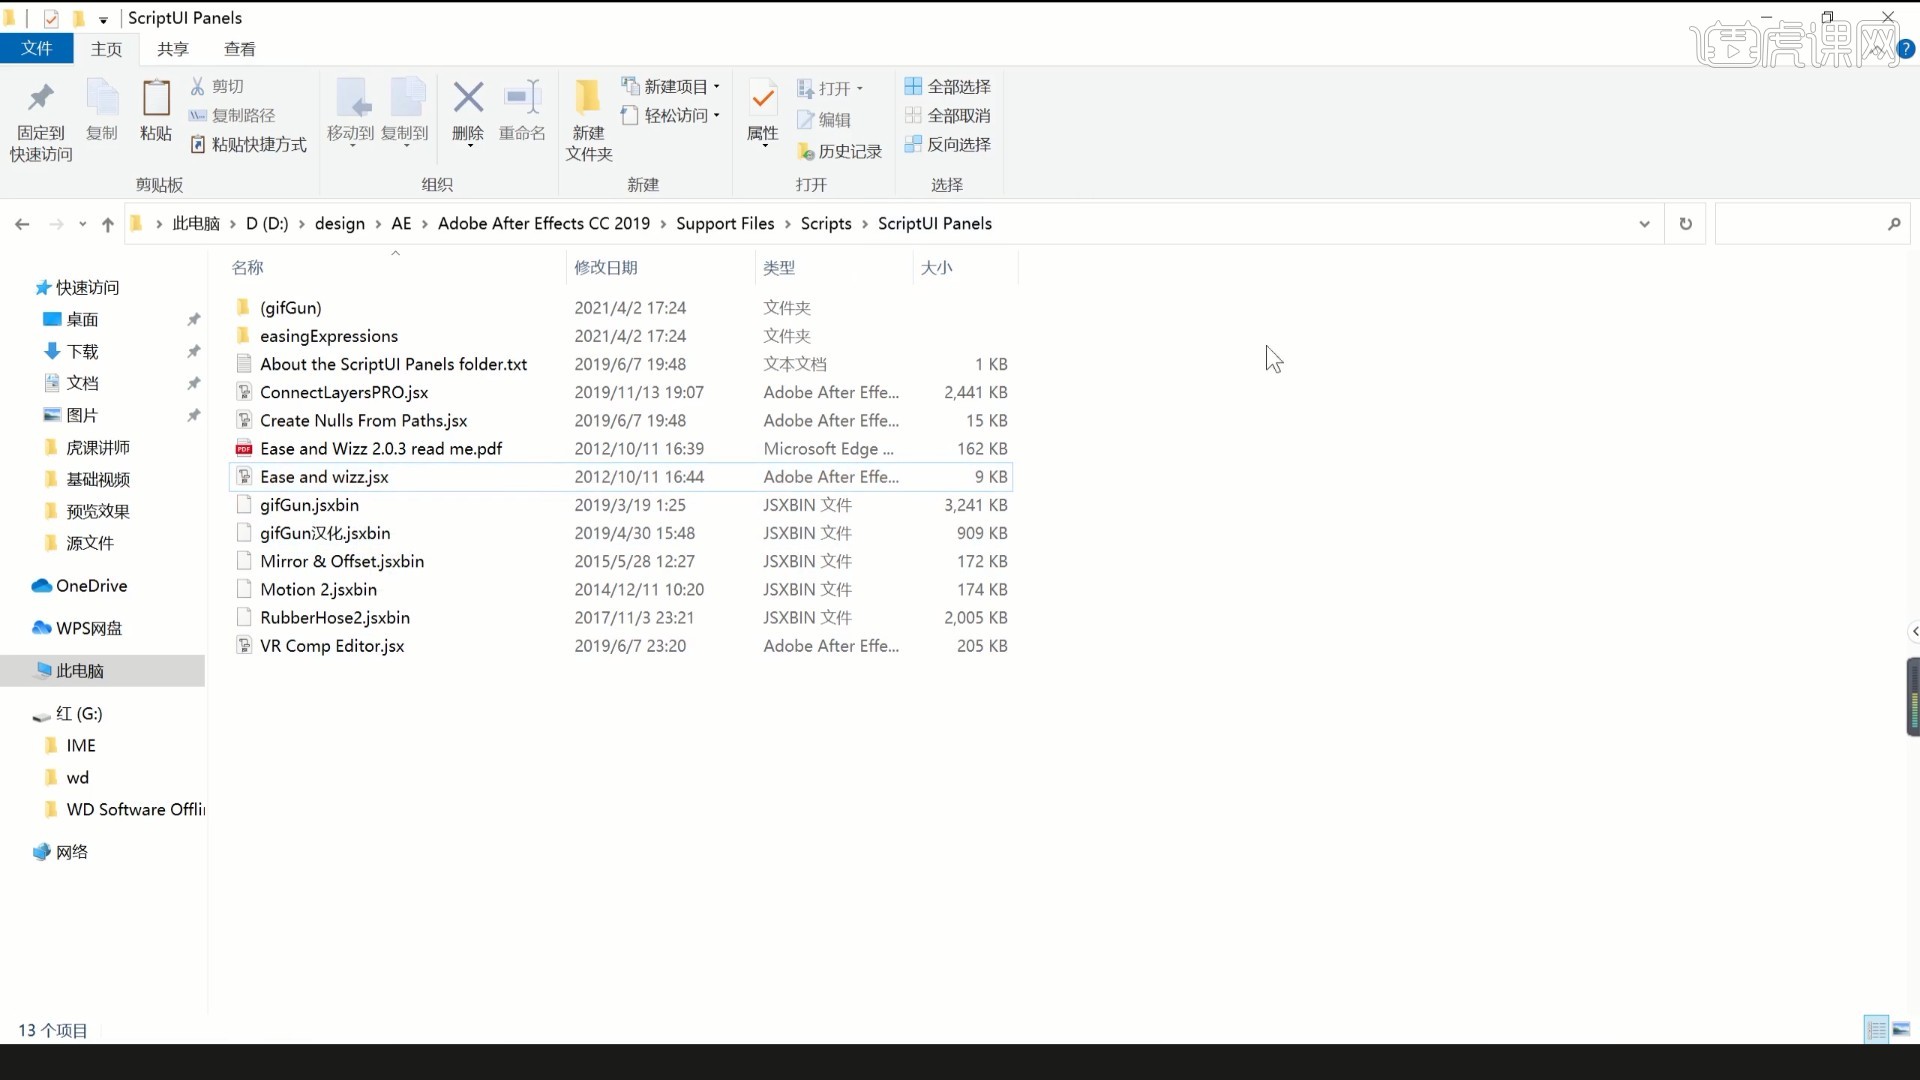Click the Edit ribbon button
The width and height of the screenshot is (1920, 1080).
pyautogui.click(x=824, y=120)
